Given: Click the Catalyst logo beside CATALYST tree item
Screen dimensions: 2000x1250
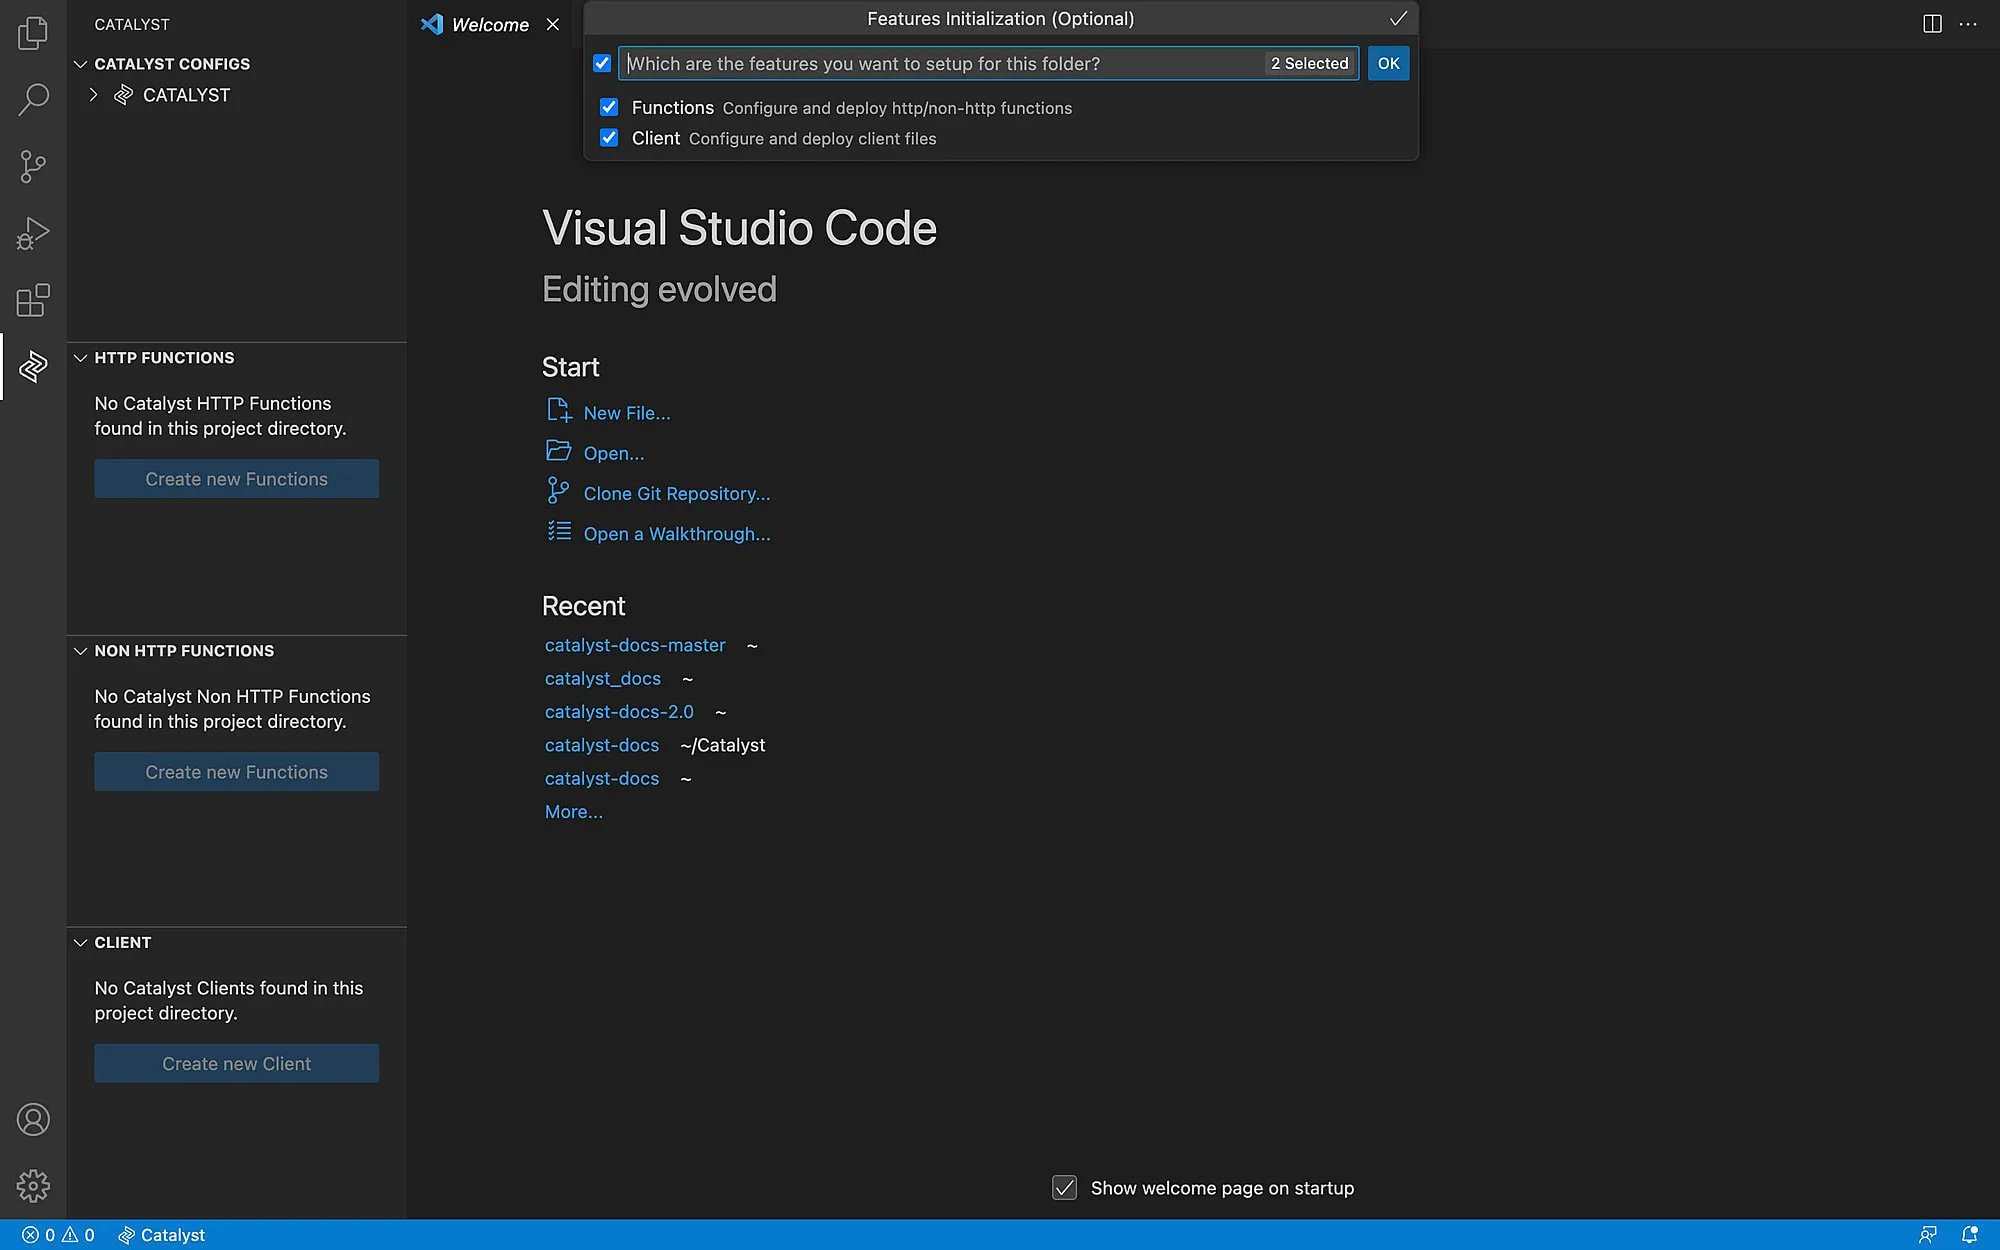Looking at the screenshot, I should [124, 95].
